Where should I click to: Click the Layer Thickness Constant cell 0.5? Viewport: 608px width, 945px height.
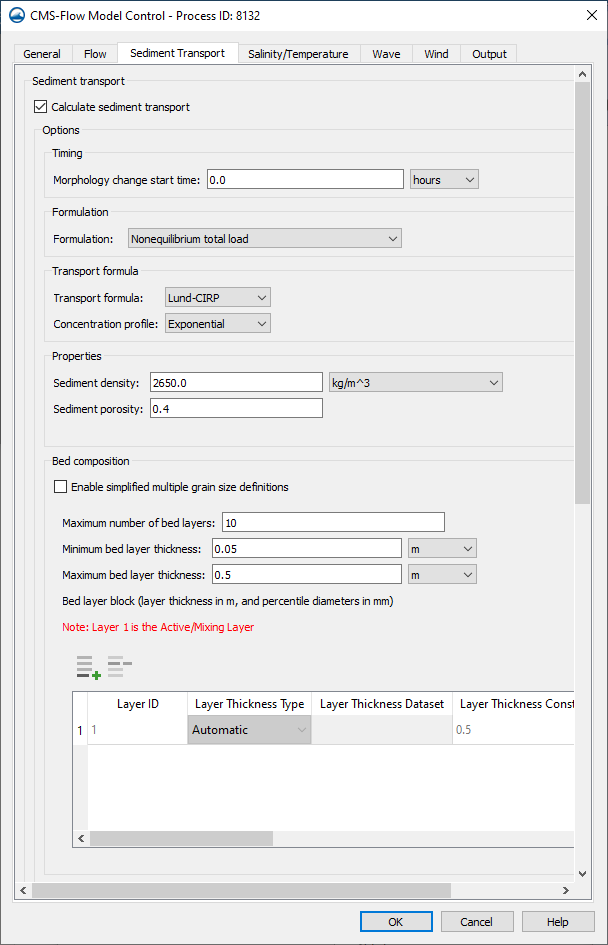pyautogui.click(x=513, y=730)
